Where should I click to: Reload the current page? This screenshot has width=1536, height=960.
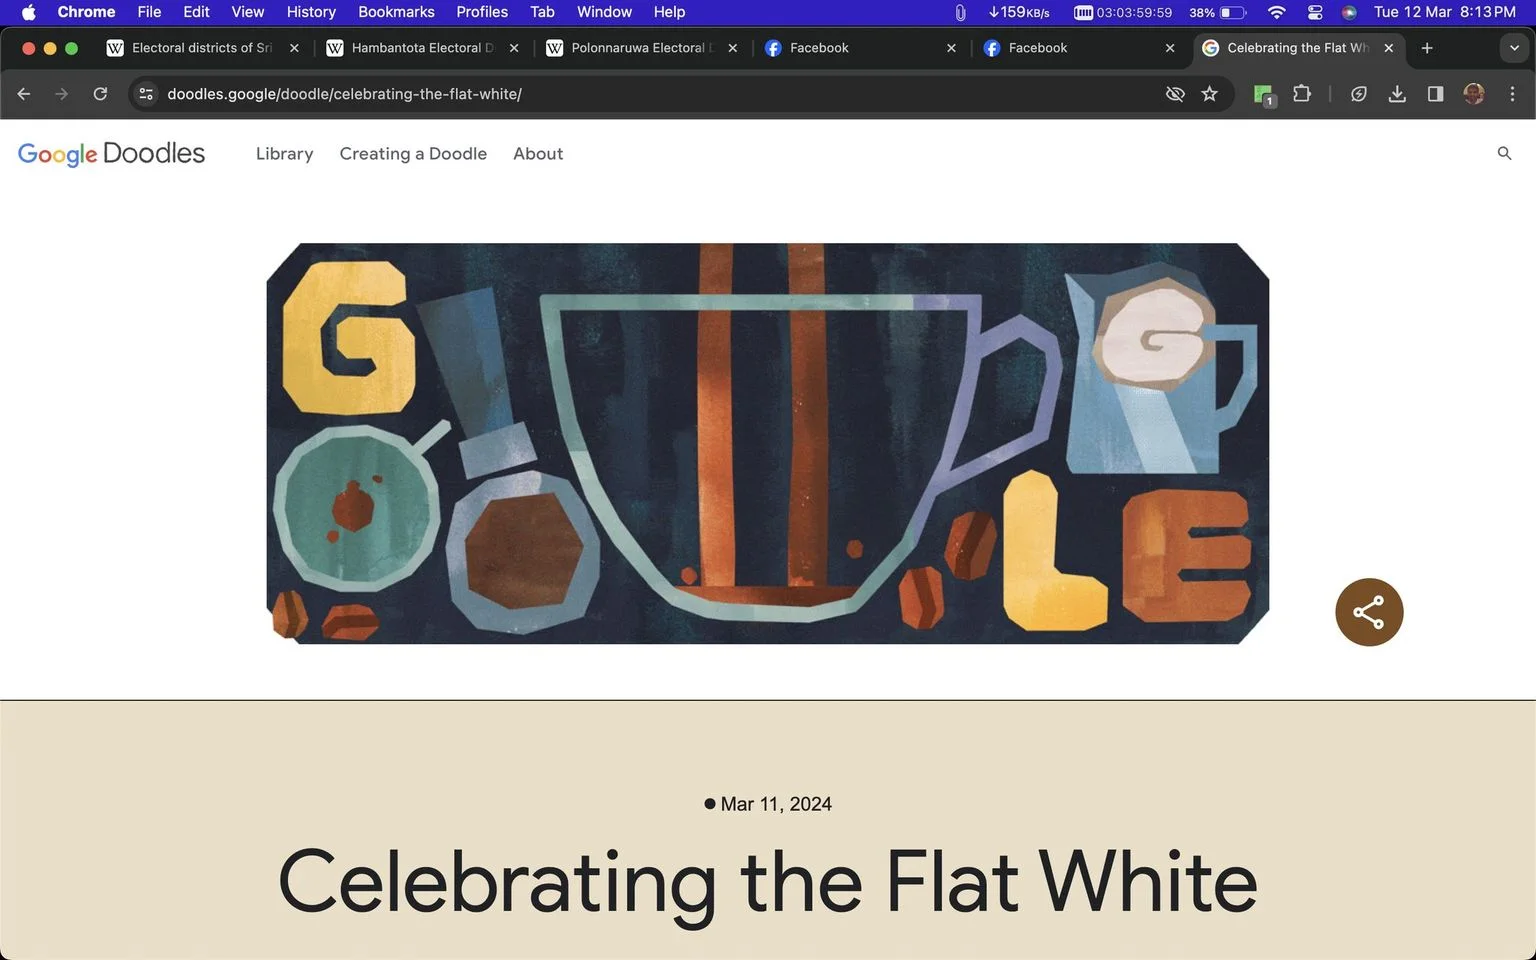pyautogui.click(x=100, y=94)
